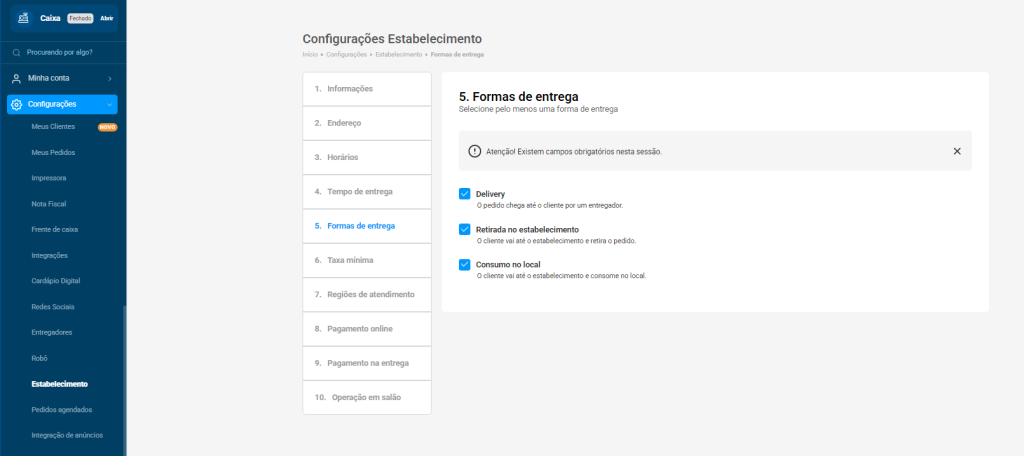This screenshot has width=1024, height=456.
Task: Expand the Minha conta chevron
Action: tap(109, 78)
